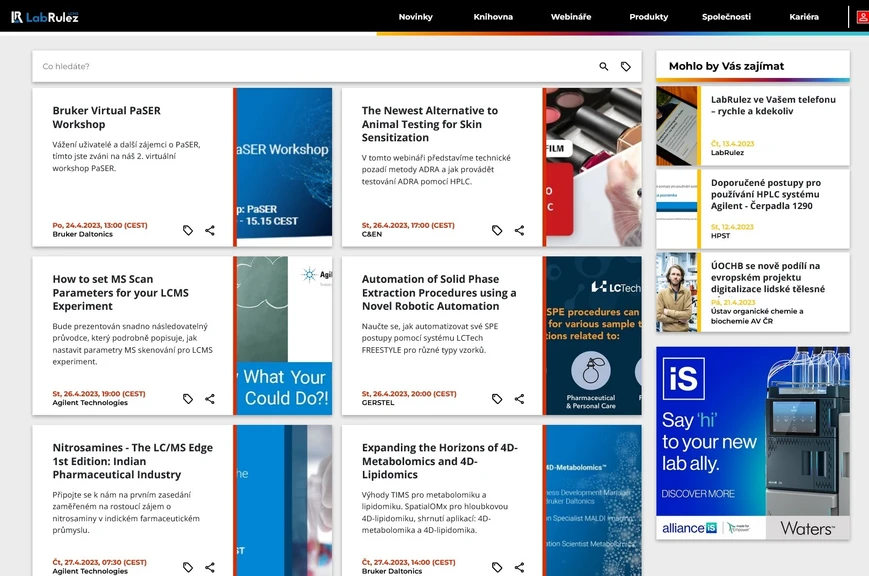Viewport: 869px width, 576px height.
Task: Click the 'C&EN' organizer name
Action: click(x=372, y=234)
